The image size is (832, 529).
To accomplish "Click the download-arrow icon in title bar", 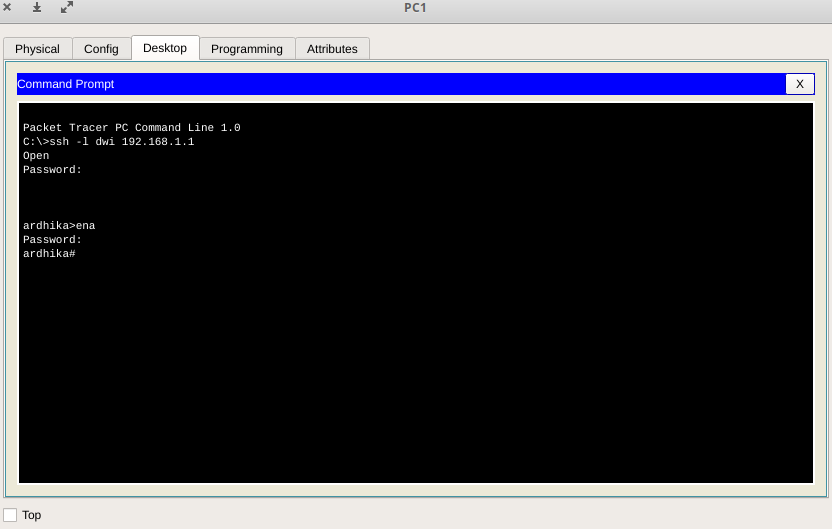I will pyautogui.click(x=37, y=7).
